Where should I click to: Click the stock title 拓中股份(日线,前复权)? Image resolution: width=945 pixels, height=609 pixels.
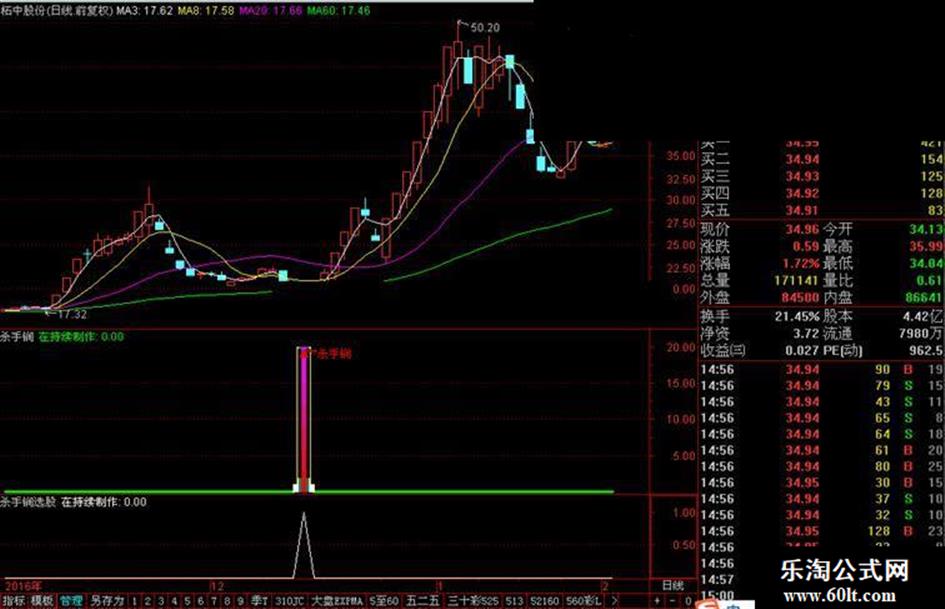click(x=57, y=10)
